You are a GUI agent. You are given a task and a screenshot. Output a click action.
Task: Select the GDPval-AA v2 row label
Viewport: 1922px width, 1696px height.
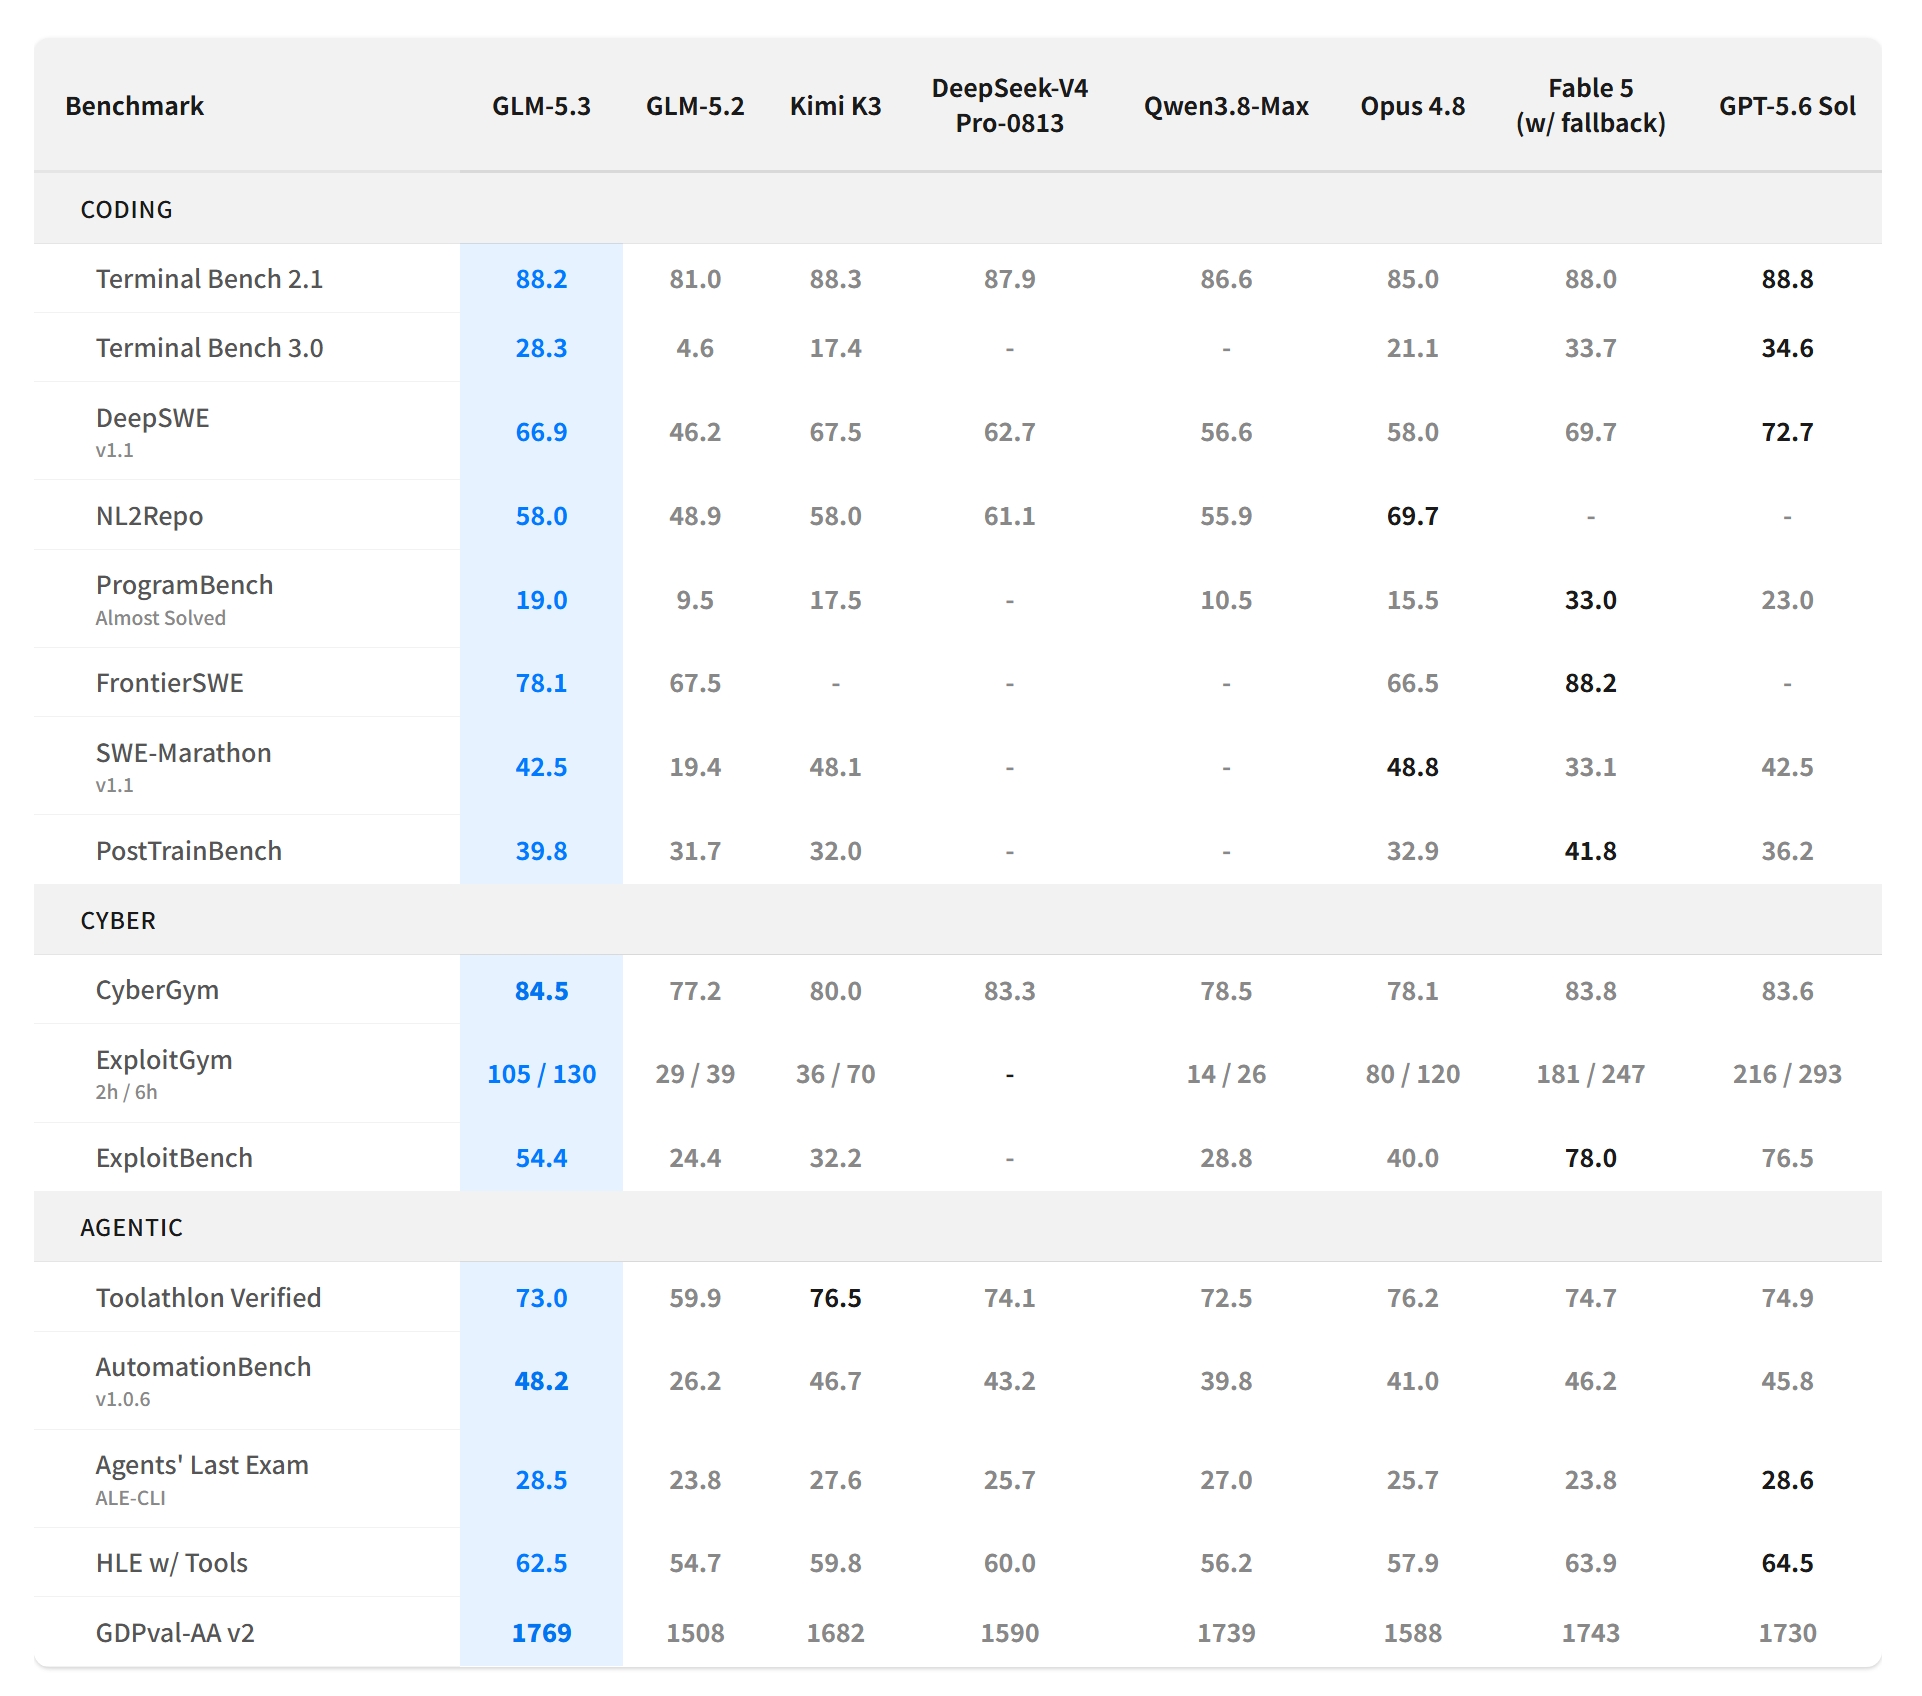(x=175, y=1633)
